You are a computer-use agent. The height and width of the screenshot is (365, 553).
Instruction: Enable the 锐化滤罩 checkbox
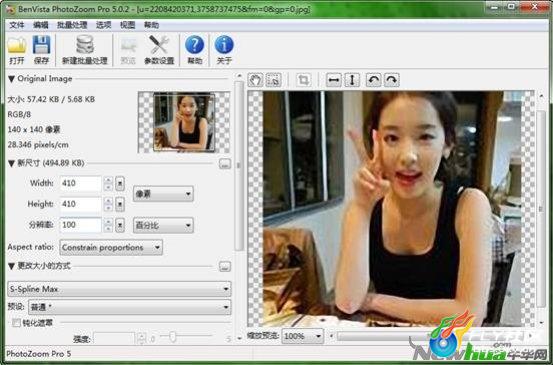coord(16,322)
